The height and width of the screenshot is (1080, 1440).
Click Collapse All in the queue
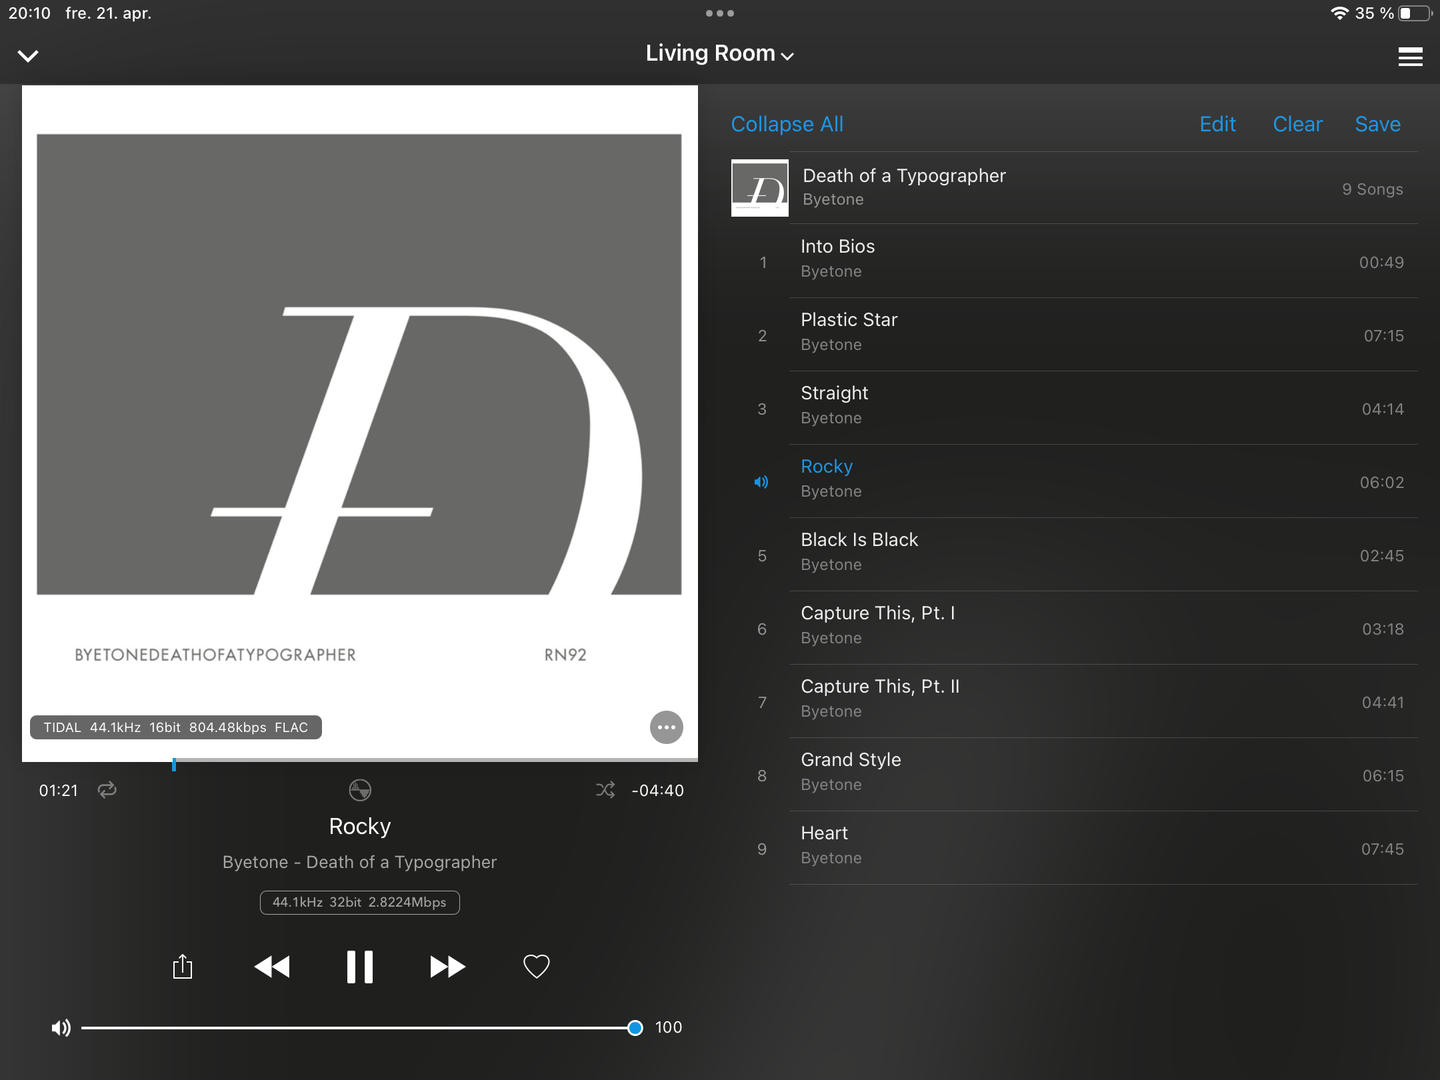tap(787, 124)
